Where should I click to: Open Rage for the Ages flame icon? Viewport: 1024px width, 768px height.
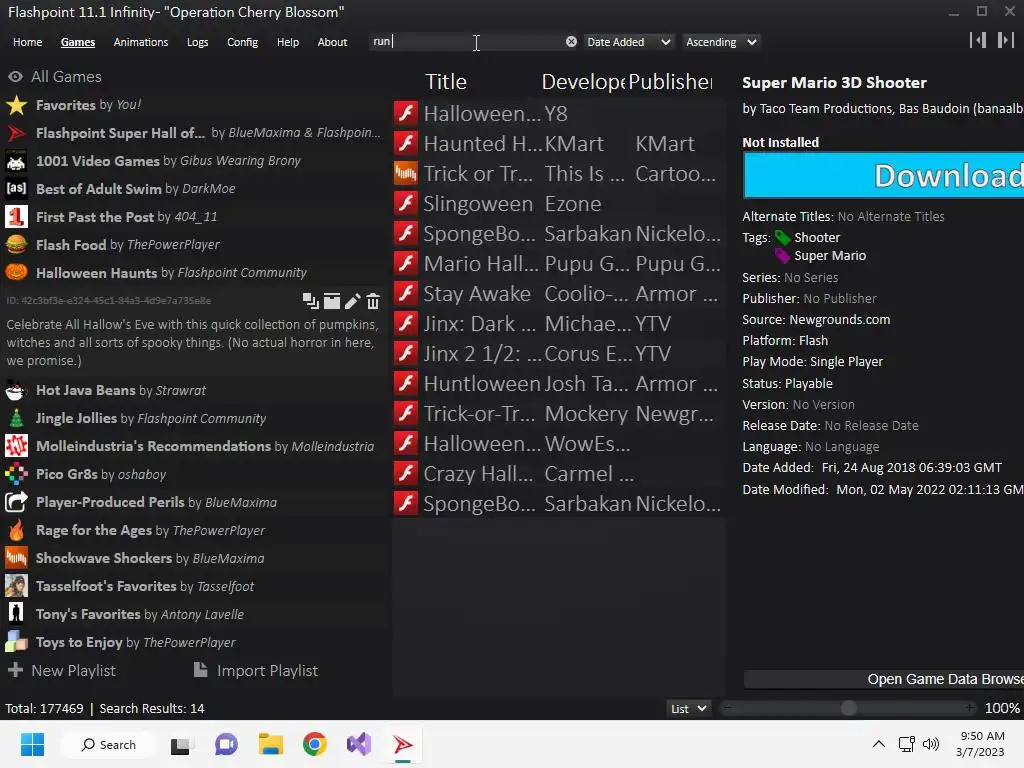tap(16, 530)
